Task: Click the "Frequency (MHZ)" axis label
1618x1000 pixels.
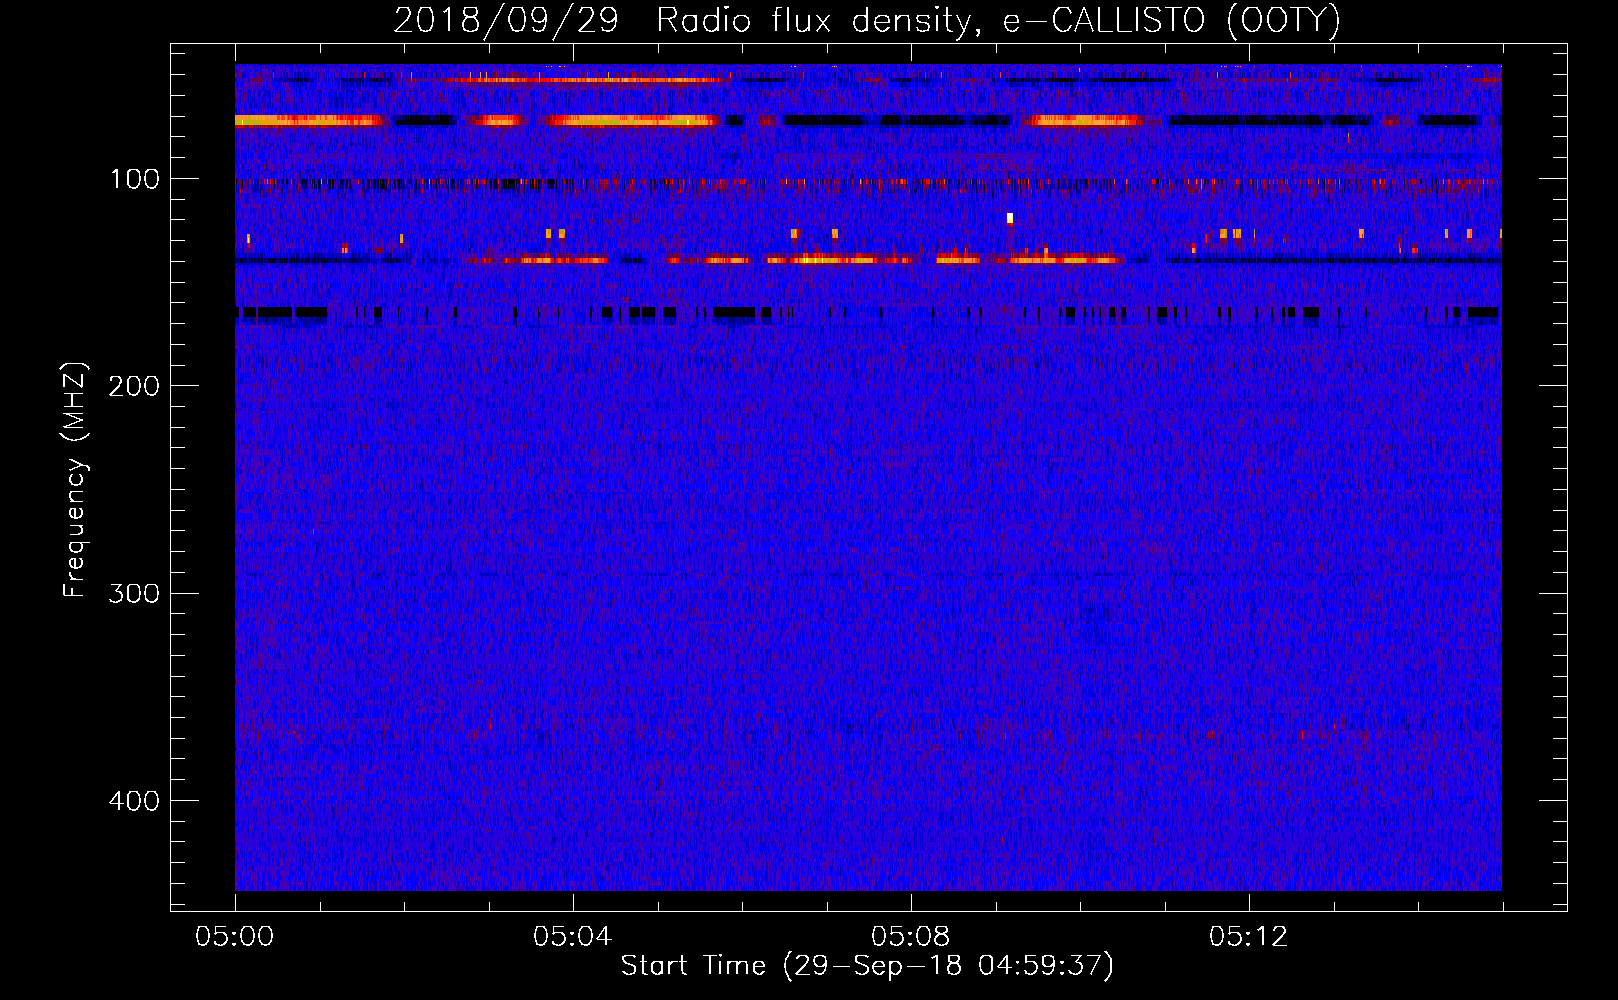Action: (75, 480)
